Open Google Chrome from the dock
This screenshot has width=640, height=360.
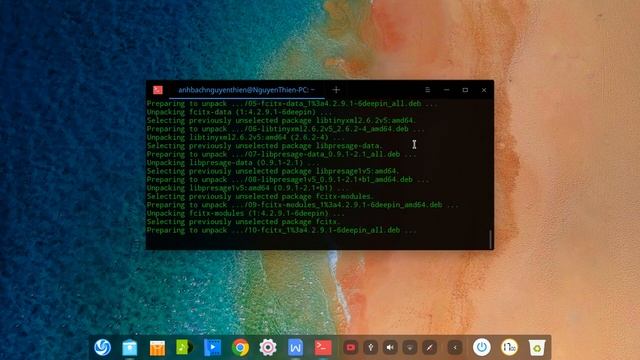tap(240, 348)
